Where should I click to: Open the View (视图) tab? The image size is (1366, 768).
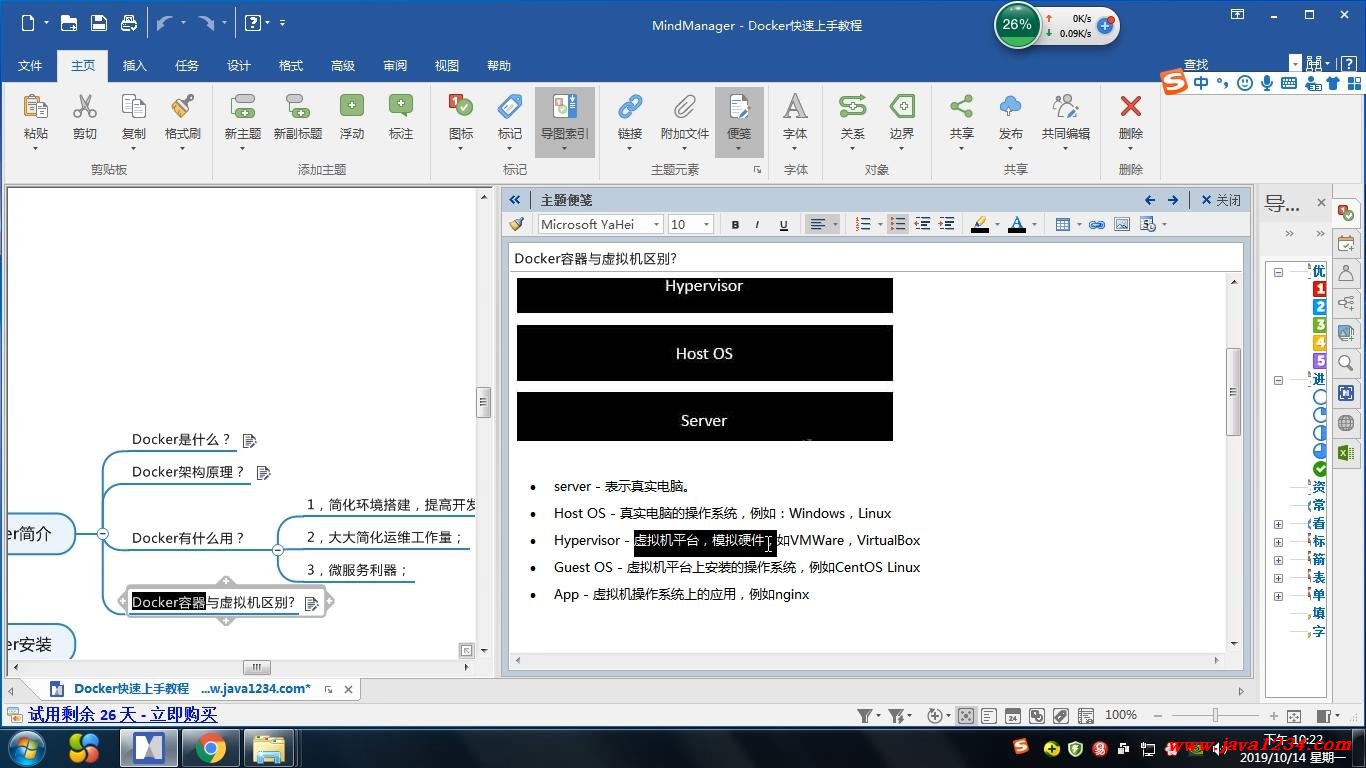tap(447, 65)
